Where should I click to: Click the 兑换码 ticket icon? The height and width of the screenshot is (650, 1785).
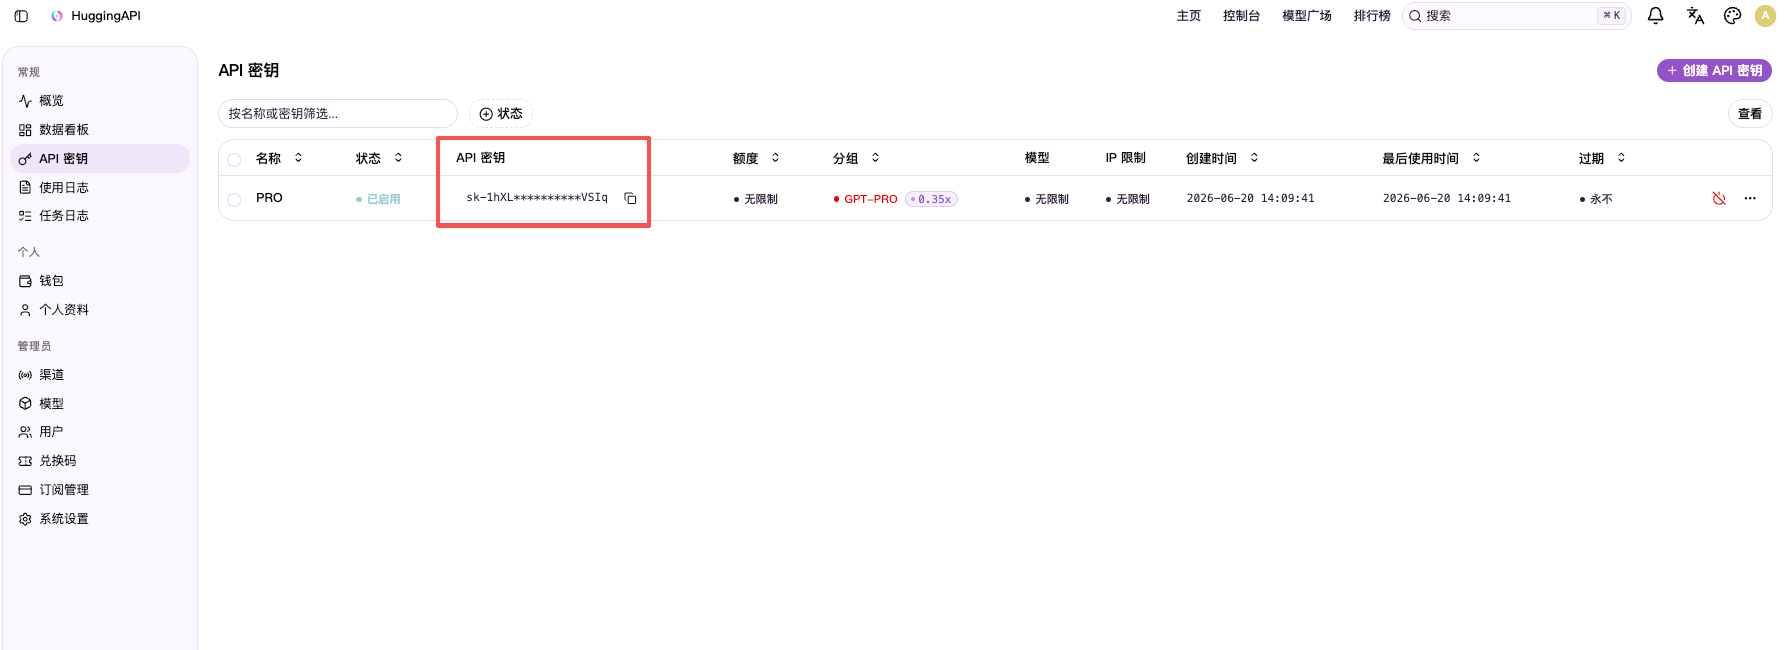pyautogui.click(x=26, y=461)
